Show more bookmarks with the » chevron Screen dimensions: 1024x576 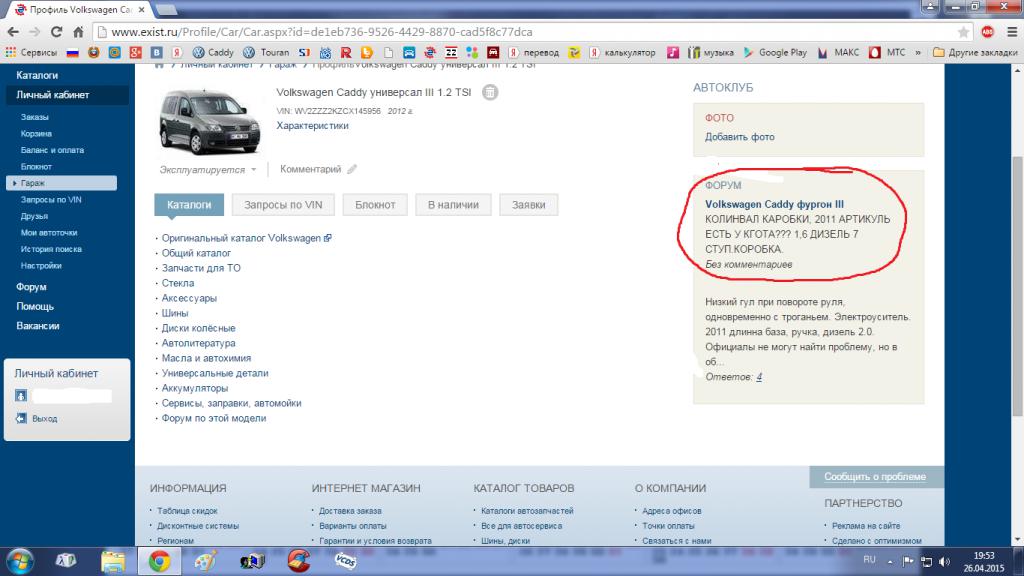[x=918, y=52]
